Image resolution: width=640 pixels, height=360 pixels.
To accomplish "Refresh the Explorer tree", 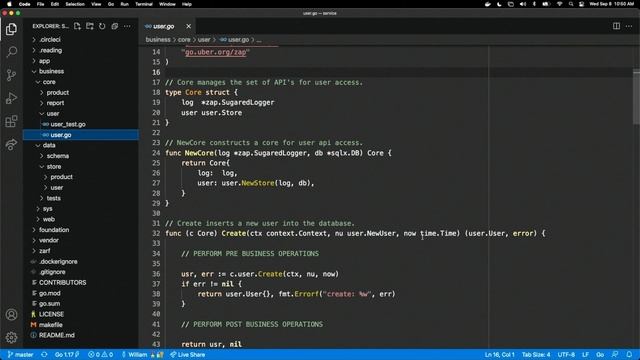I will click(102, 26).
